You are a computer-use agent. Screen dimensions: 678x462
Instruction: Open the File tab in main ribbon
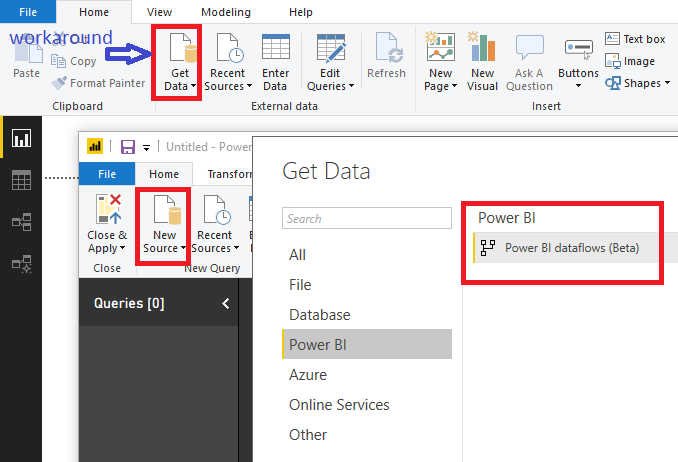pos(28,12)
